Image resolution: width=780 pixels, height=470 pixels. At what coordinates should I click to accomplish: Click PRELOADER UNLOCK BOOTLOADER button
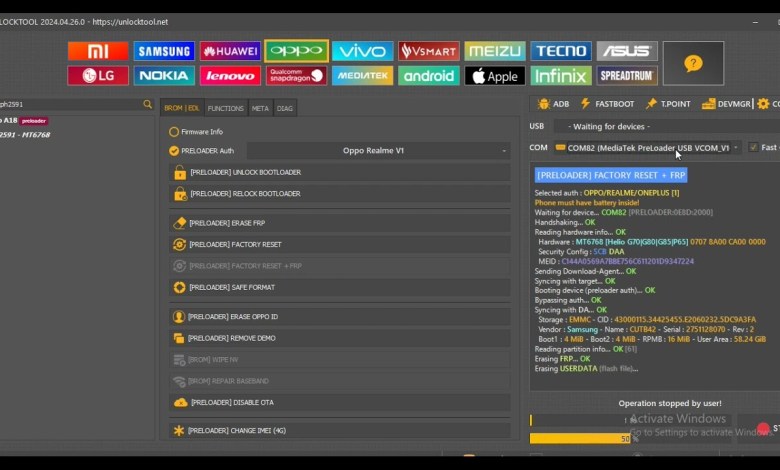(340, 173)
